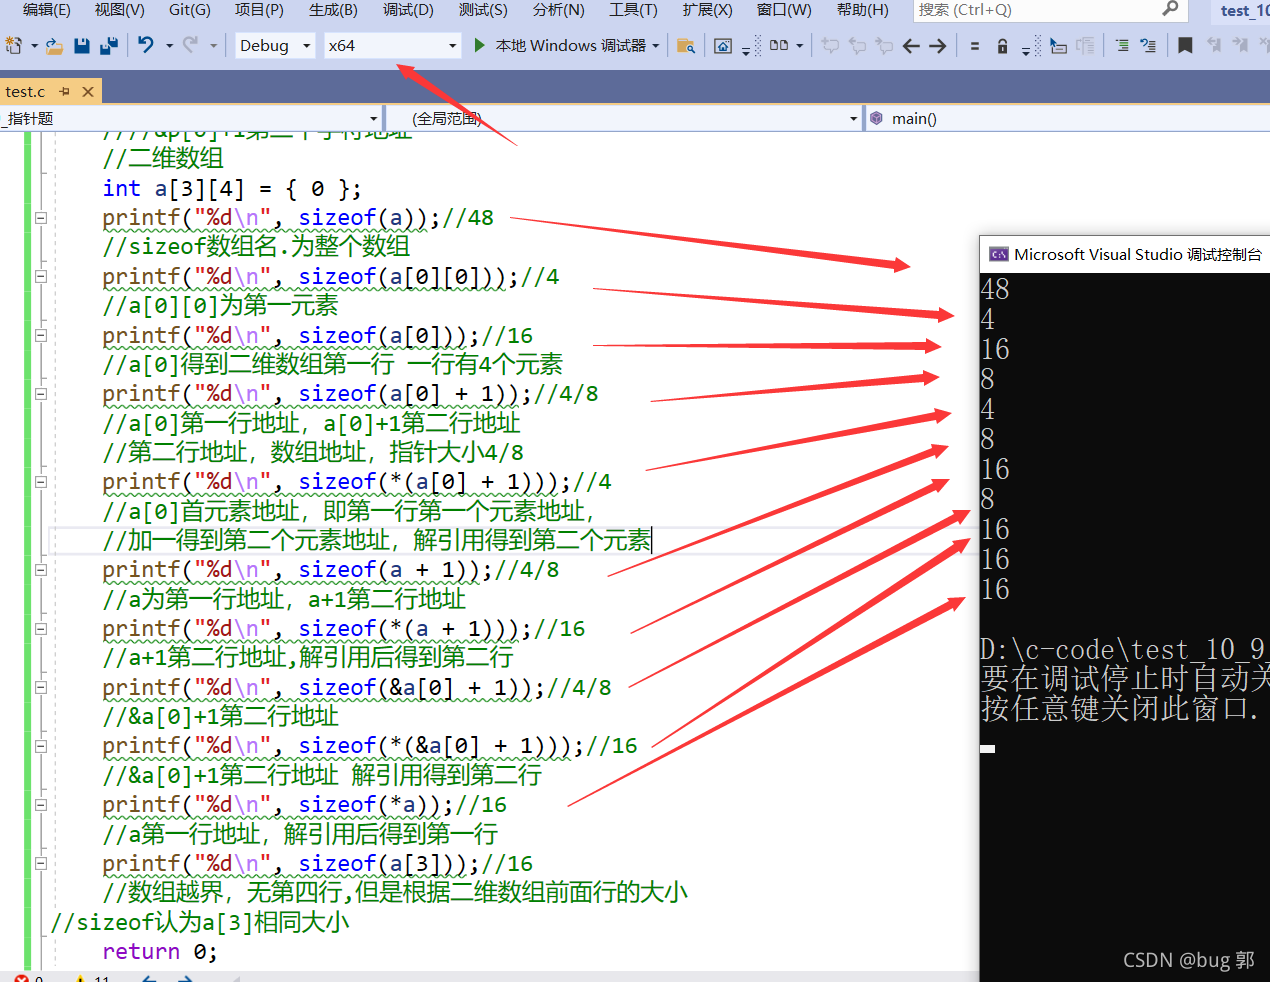Click the Open File folder icon
This screenshot has height=982, width=1270.
point(54,46)
